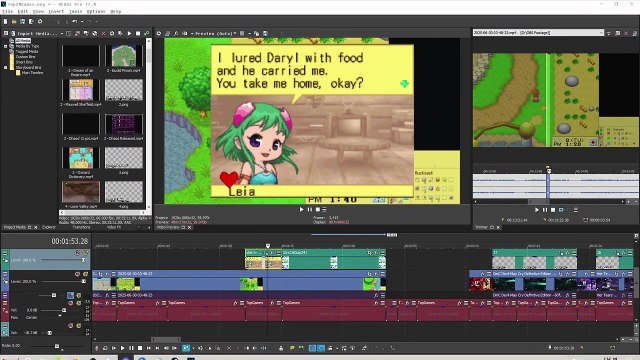Switch to the Explorer tab
The width and height of the screenshot is (640, 360).
[49, 227]
